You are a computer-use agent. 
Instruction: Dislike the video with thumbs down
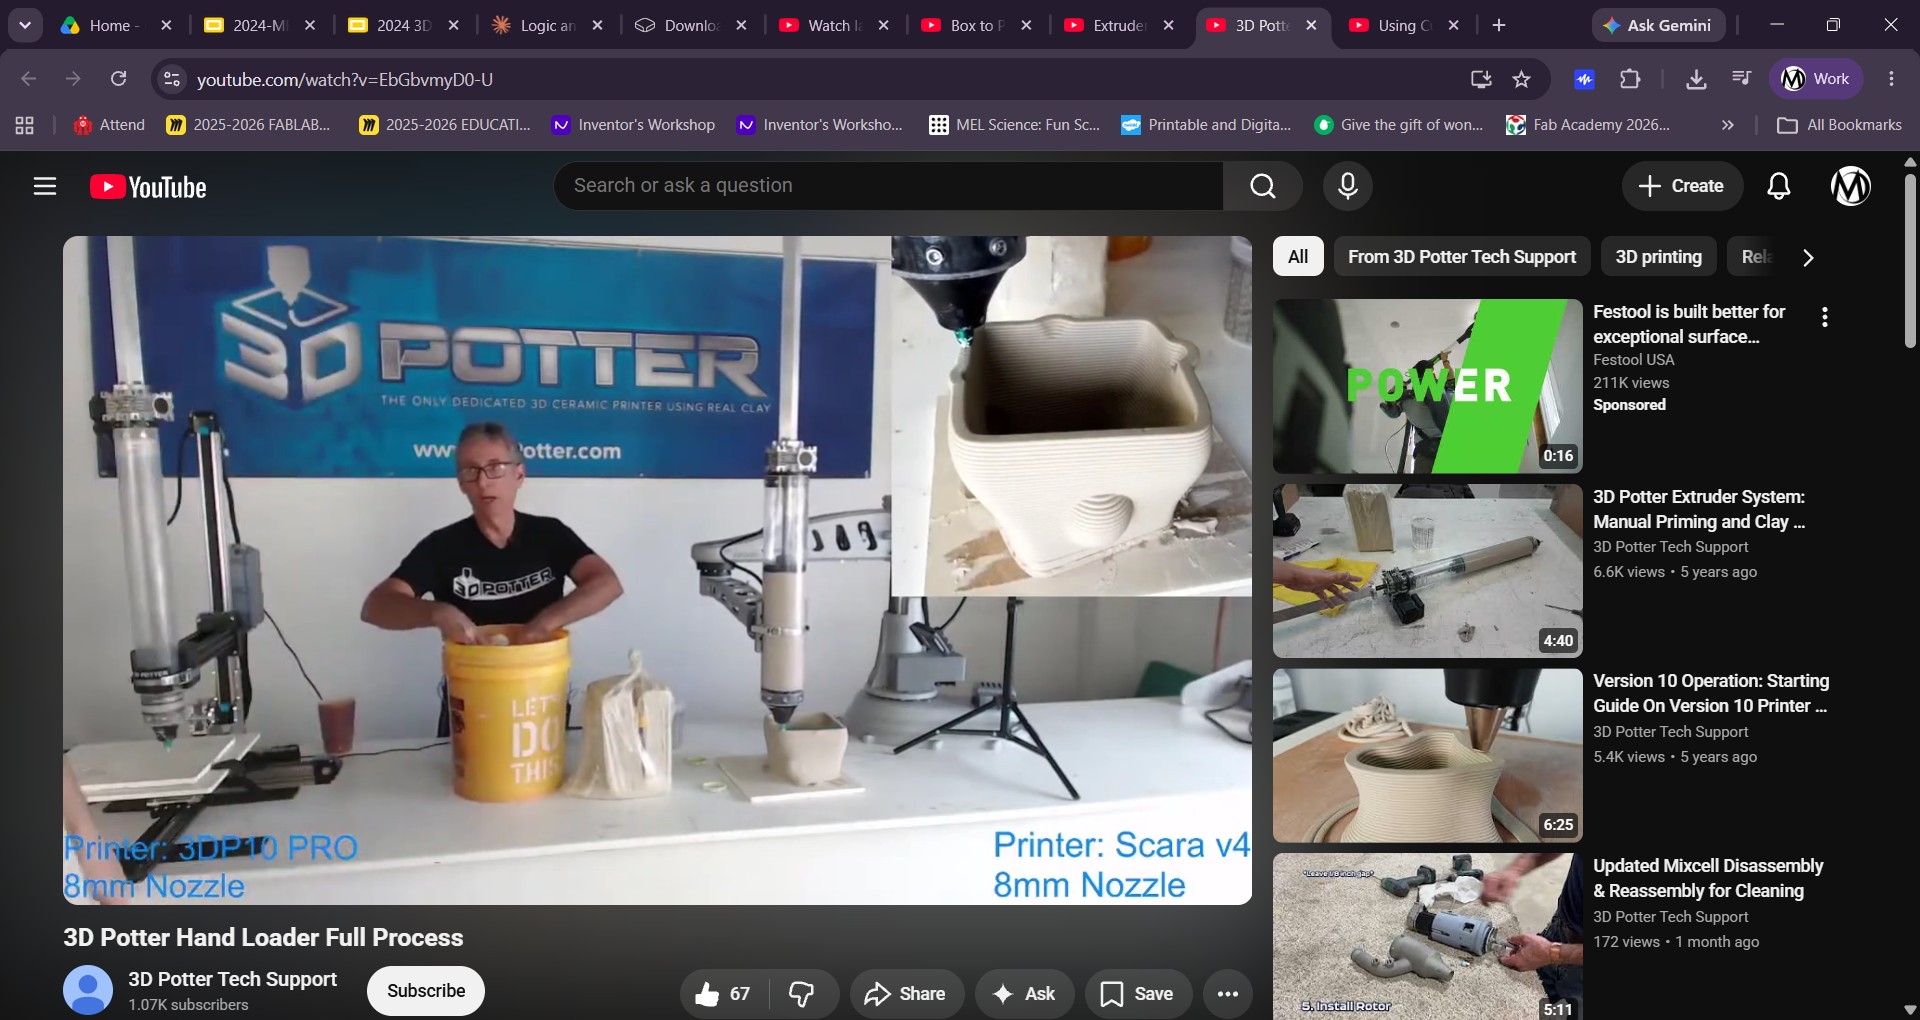(x=802, y=993)
